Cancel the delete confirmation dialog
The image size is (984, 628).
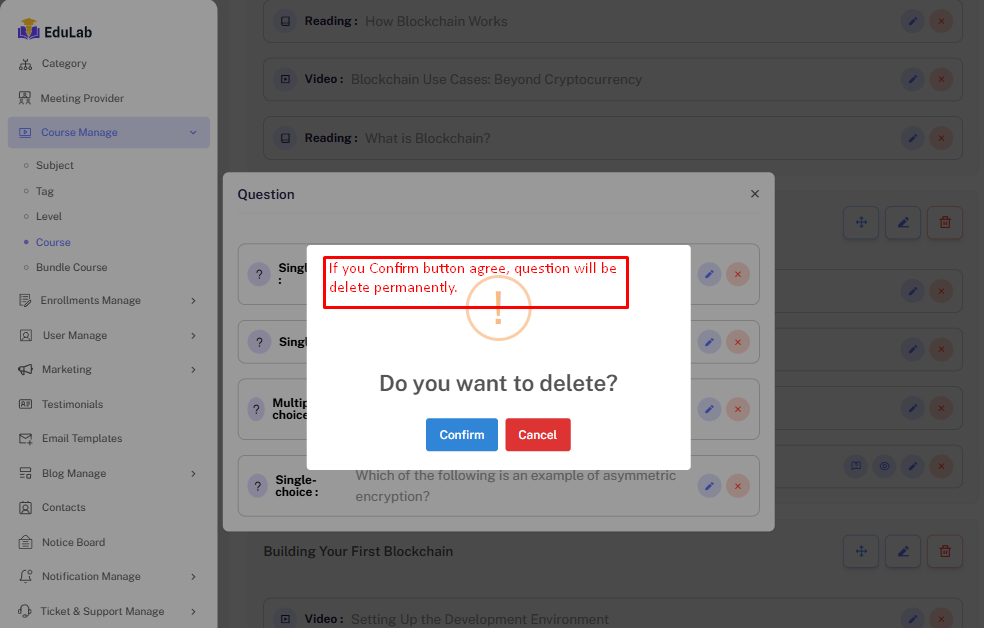[537, 435]
